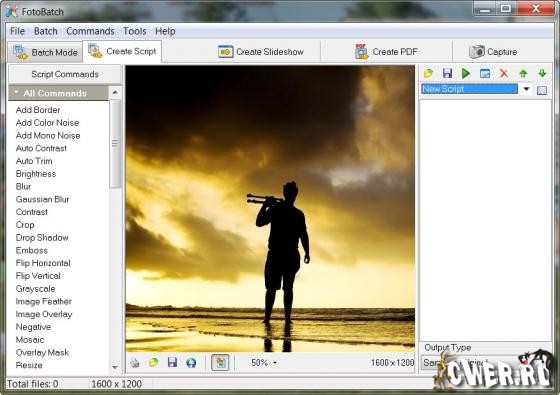The image size is (560, 395).
Task: Open the Commands menu
Action: pos(90,31)
